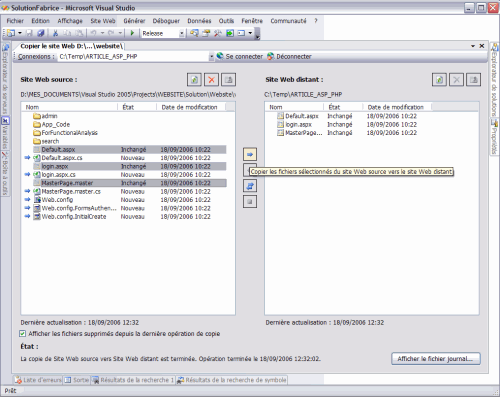Sort remote list by Date de modification
Image resolution: width=500 pixels, height=397 pixels.
pos(397,107)
